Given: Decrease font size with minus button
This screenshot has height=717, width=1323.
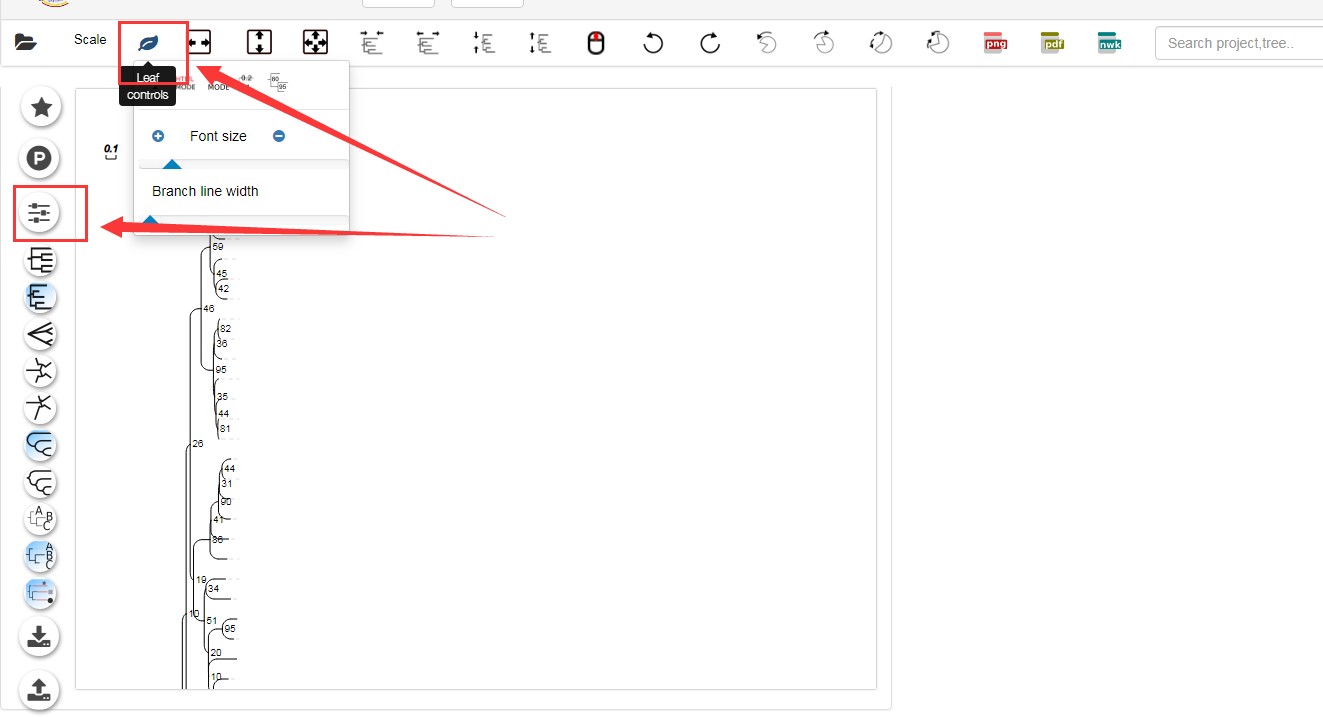Looking at the screenshot, I should click(x=279, y=136).
